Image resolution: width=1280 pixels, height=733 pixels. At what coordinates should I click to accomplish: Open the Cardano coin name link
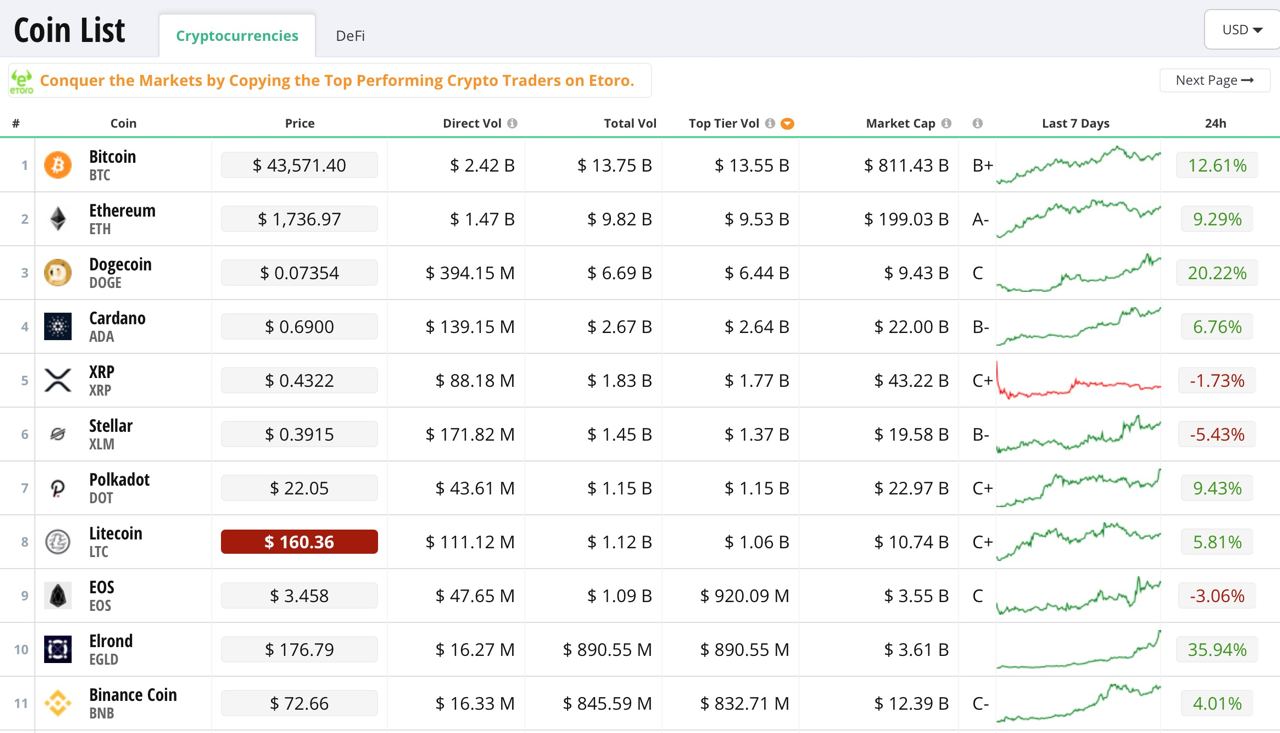(117, 318)
